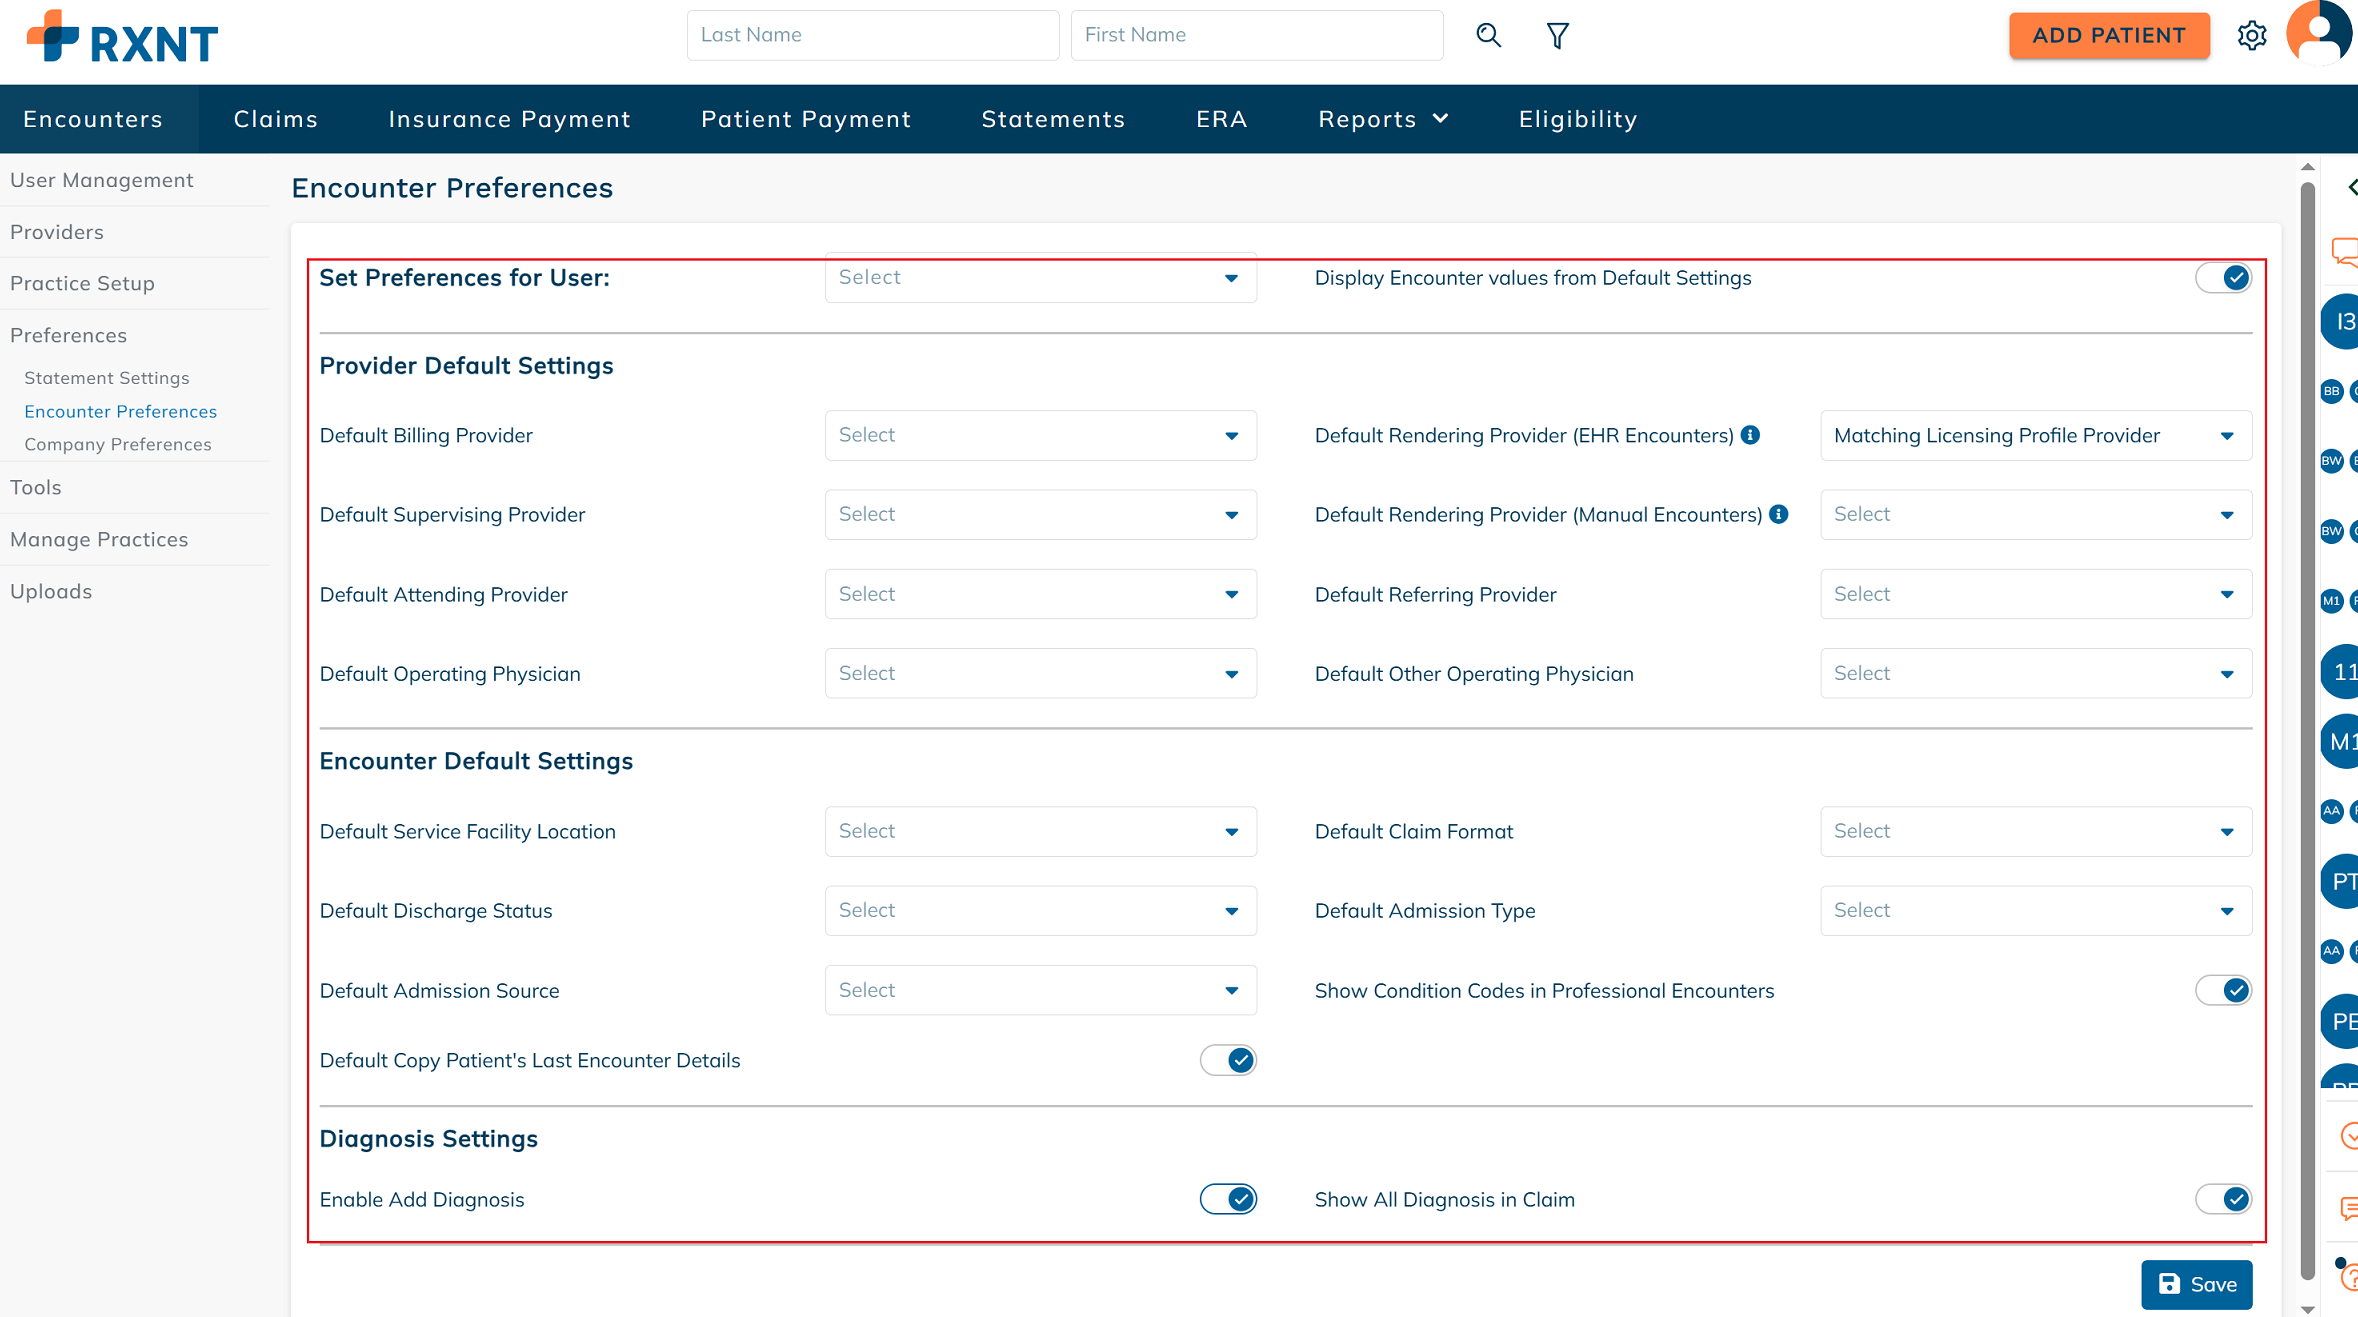Open the Set Preferences for User dropdown

[x=1040, y=278]
